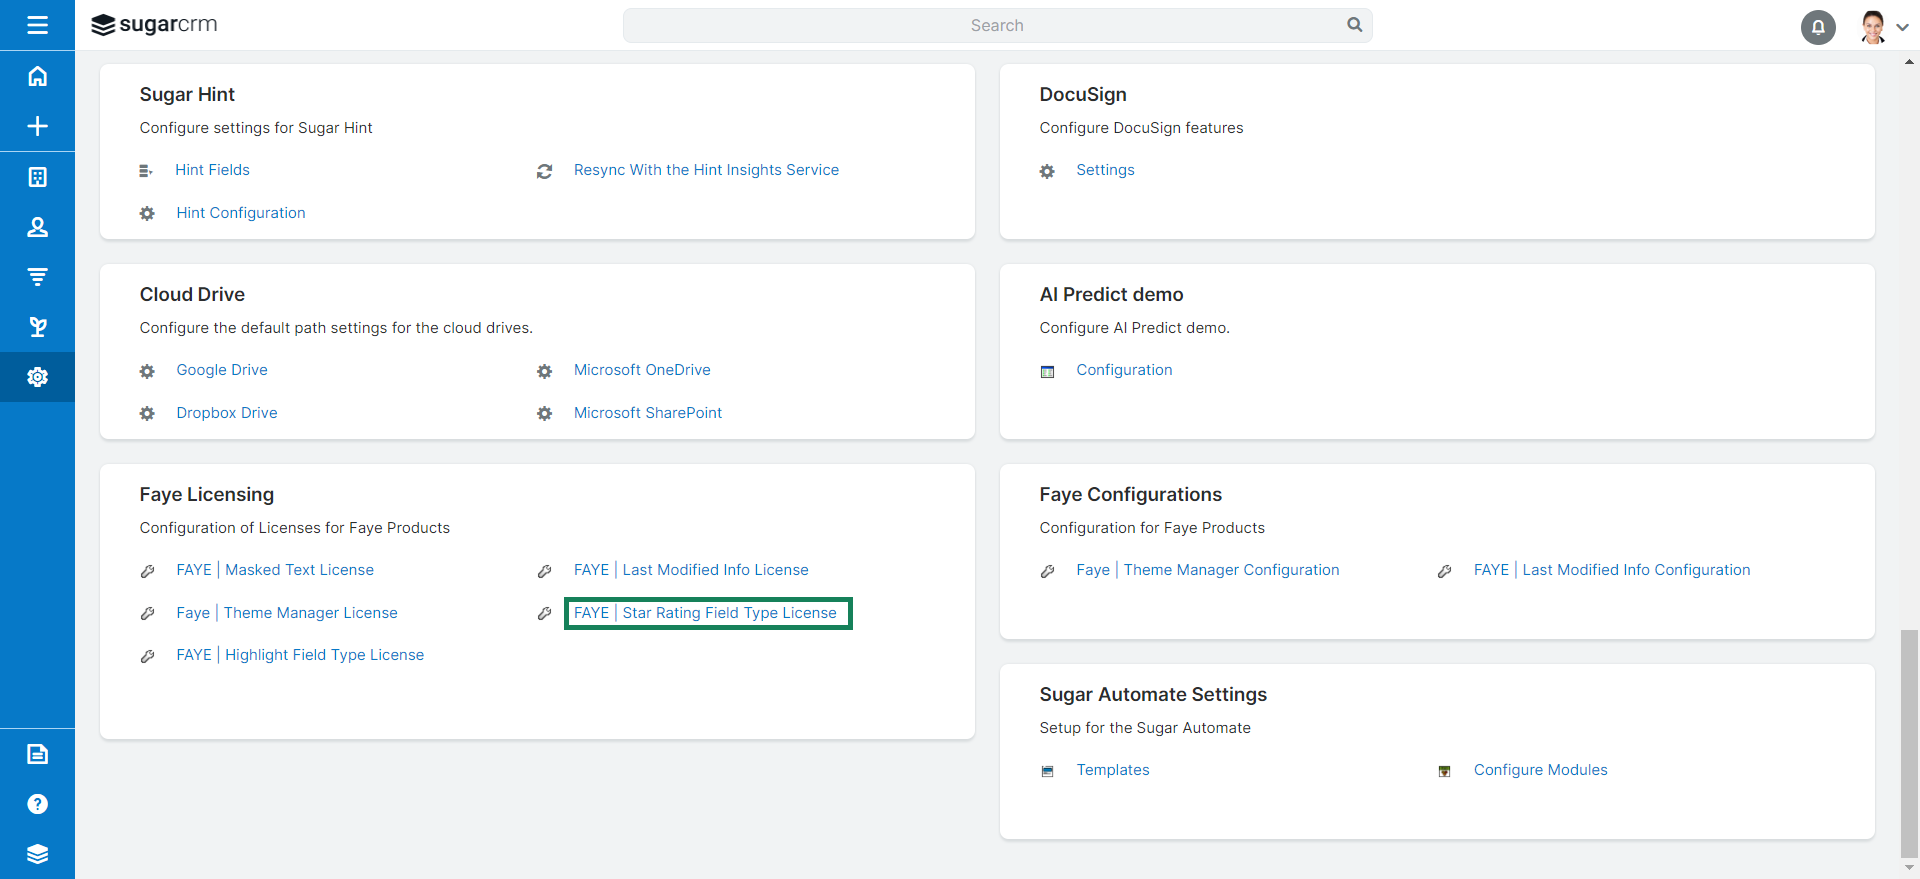1920x879 pixels.
Task: Click the resync arrows icon
Action: (x=544, y=171)
